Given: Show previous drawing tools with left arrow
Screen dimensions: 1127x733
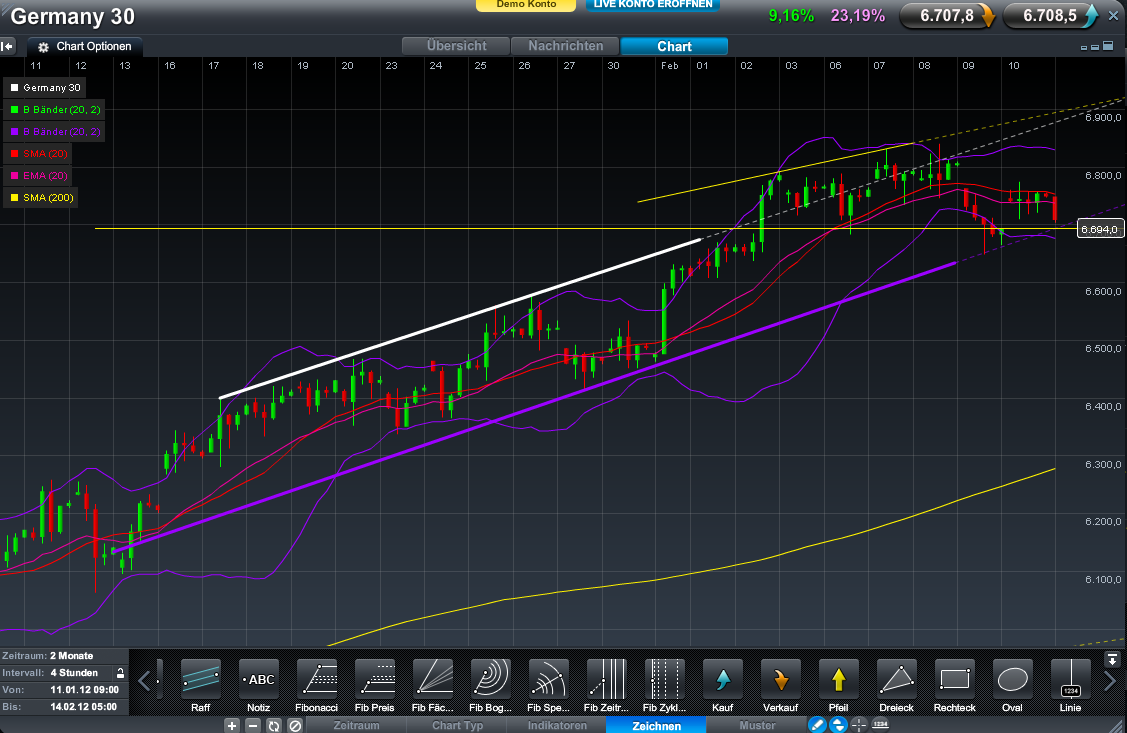Looking at the screenshot, I should pos(144,680).
